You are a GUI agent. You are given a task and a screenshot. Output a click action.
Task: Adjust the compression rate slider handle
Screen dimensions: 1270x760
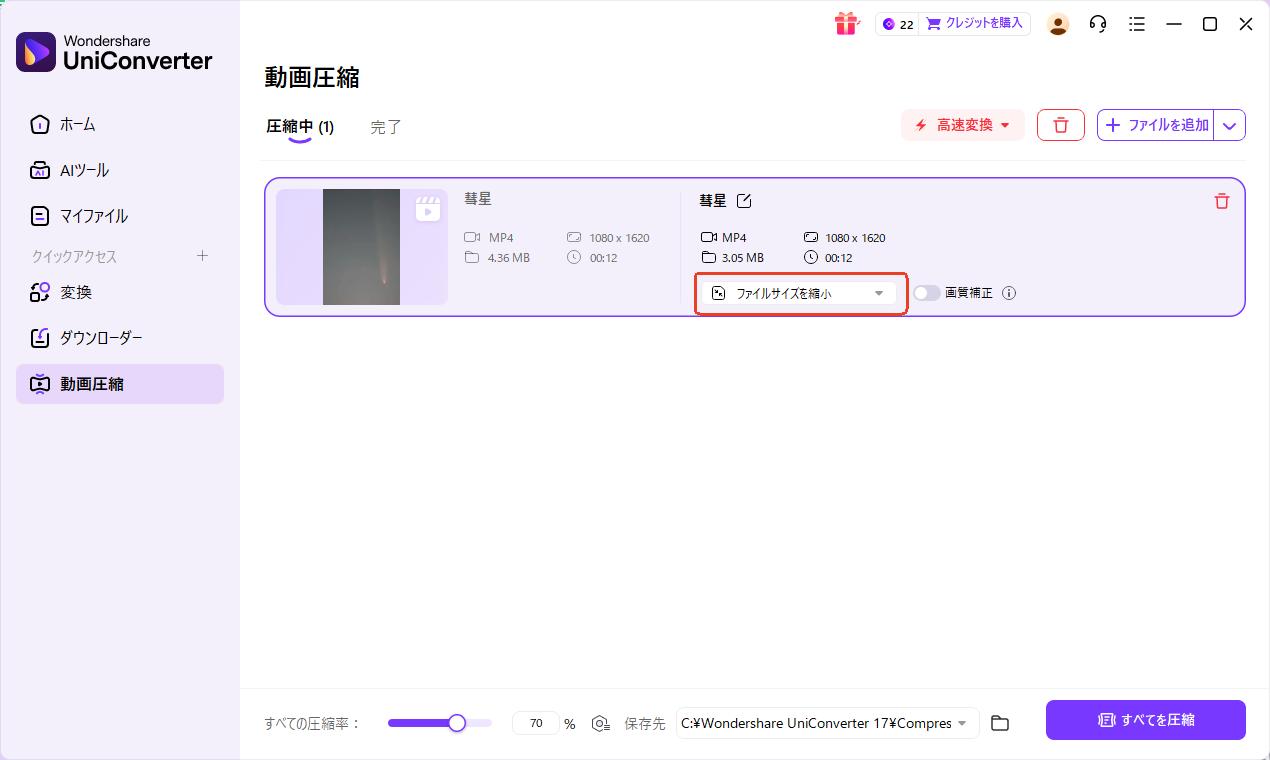click(x=457, y=723)
